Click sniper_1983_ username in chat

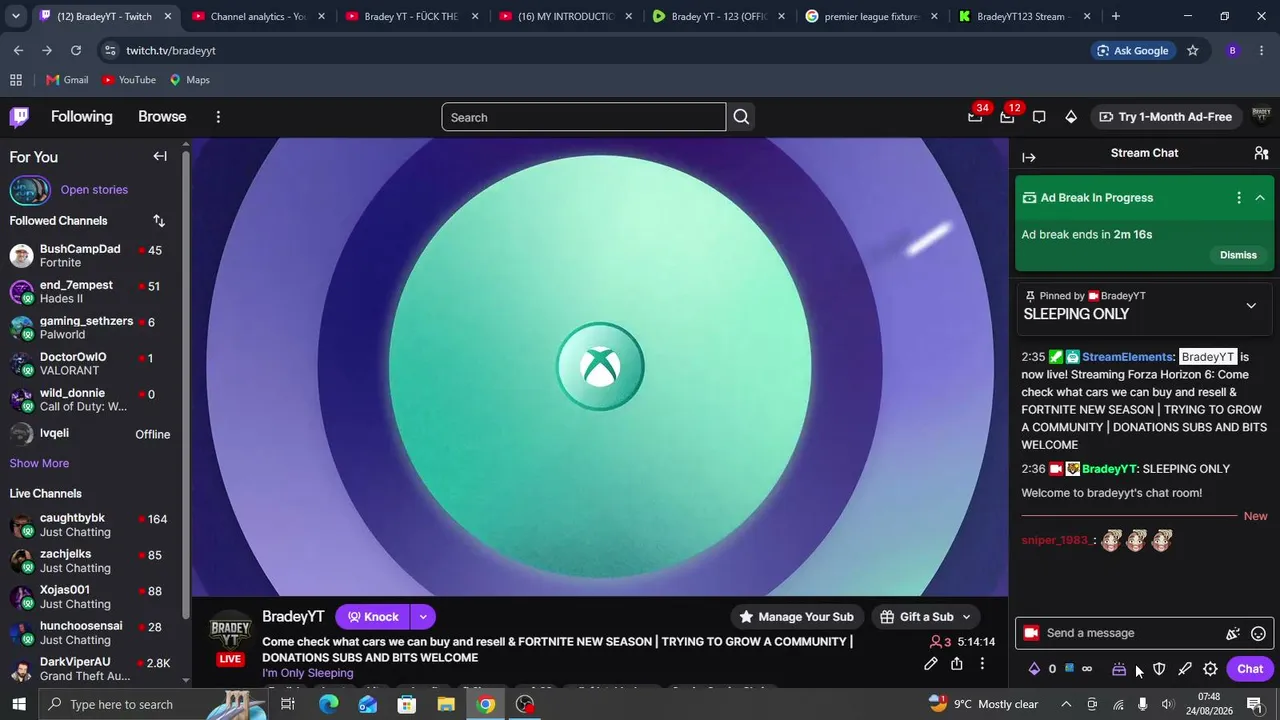tap(1057, 541)
